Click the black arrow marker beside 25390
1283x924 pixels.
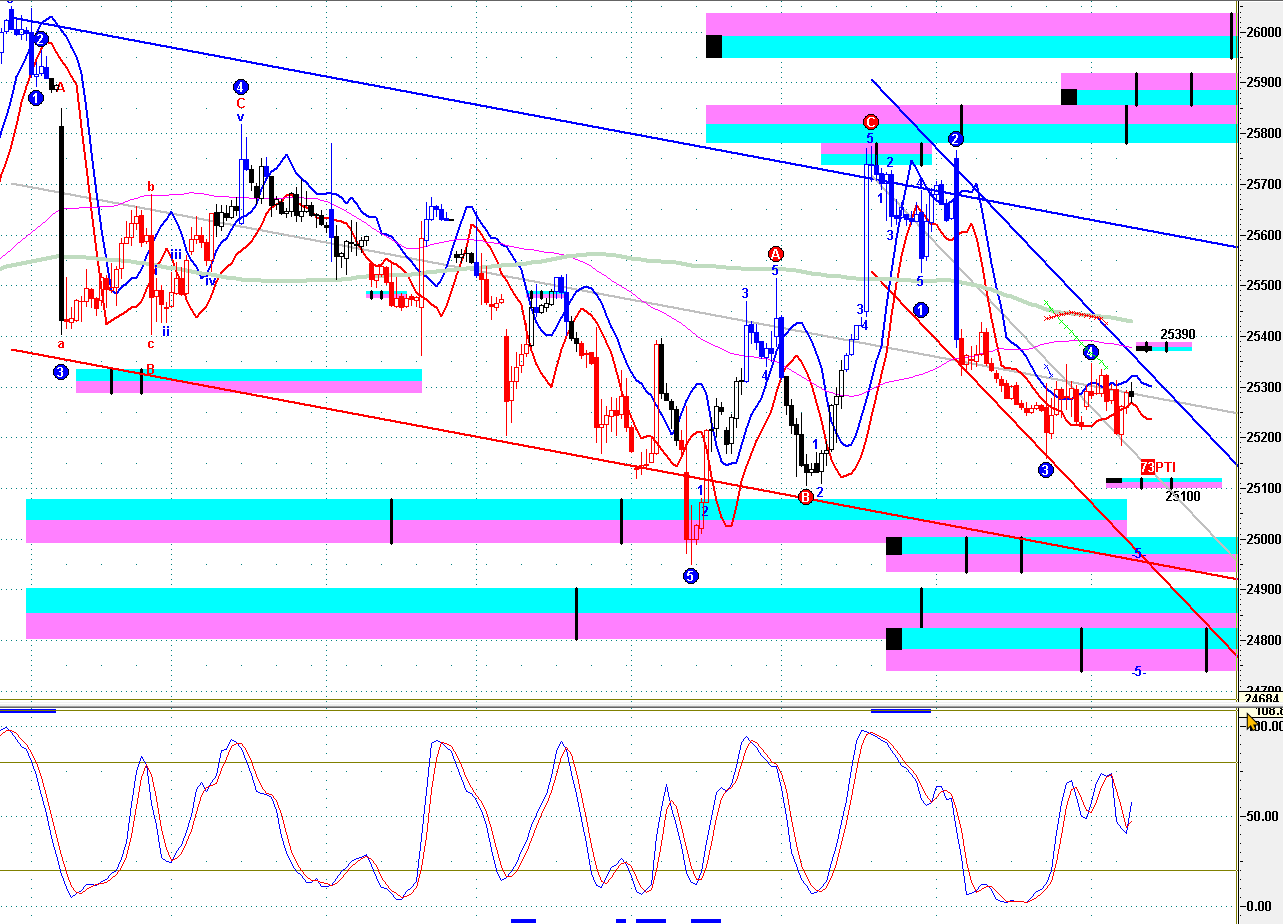pyautogui.click(x=1145, y=347)
